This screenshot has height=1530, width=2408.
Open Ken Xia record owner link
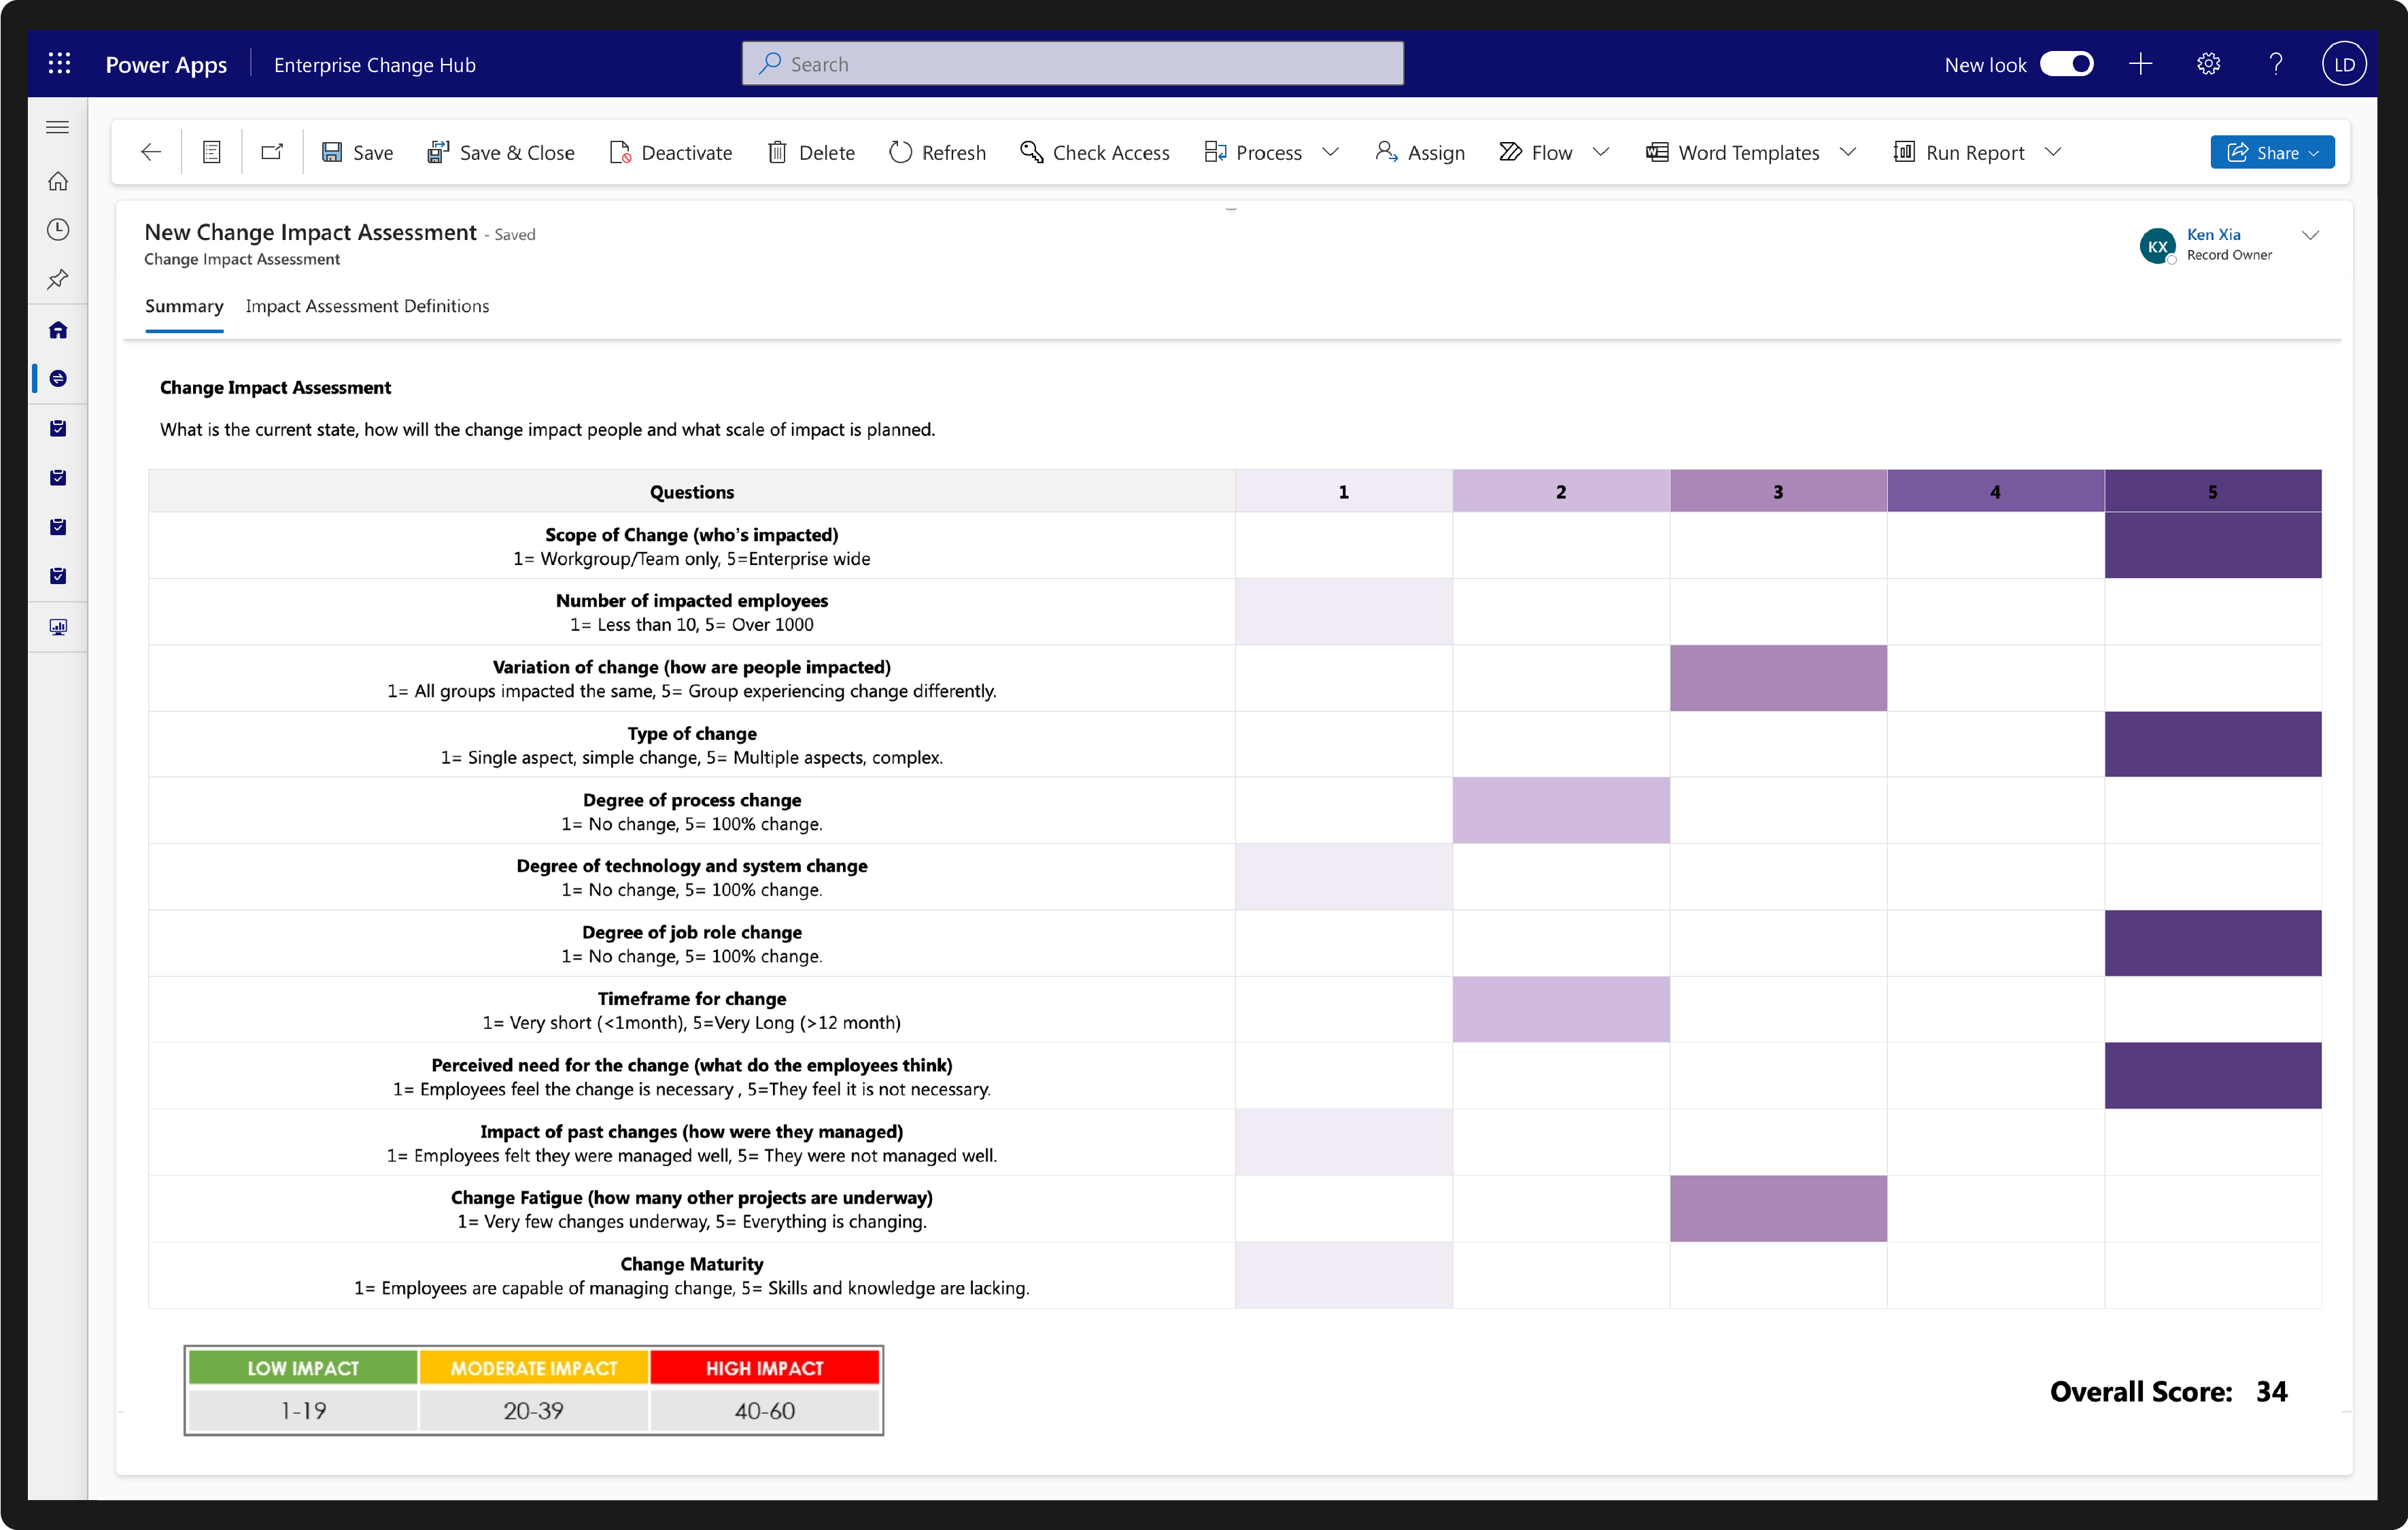pyautogui.click(x=2213, y=234)
